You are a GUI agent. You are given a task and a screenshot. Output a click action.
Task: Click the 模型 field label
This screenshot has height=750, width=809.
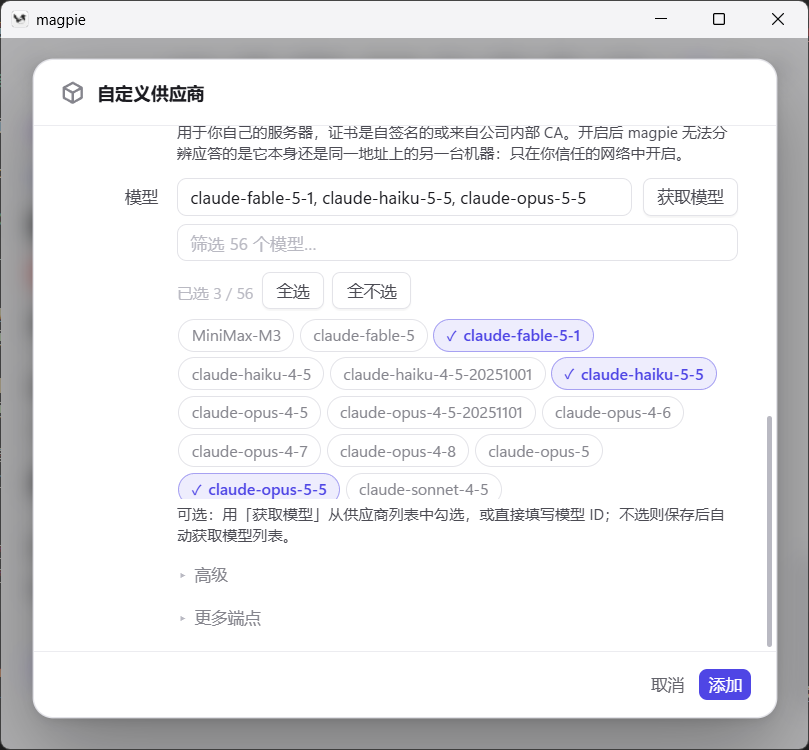coord(141,197)
